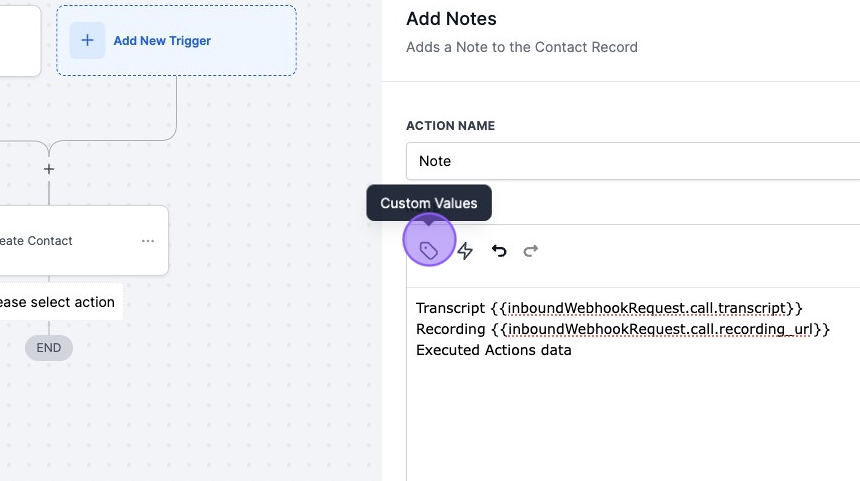860x481 pixels.
Task: Select the Create Contact action node
Action: tap(60, 241)
